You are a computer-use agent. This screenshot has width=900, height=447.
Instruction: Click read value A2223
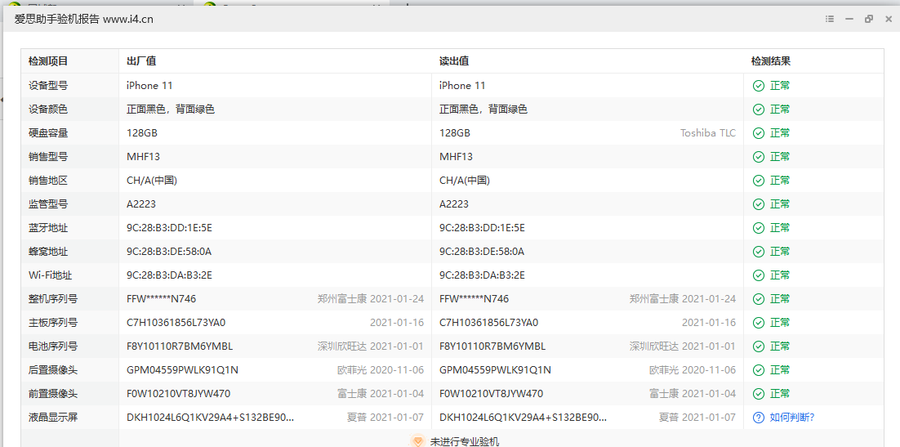click(453, 204)
